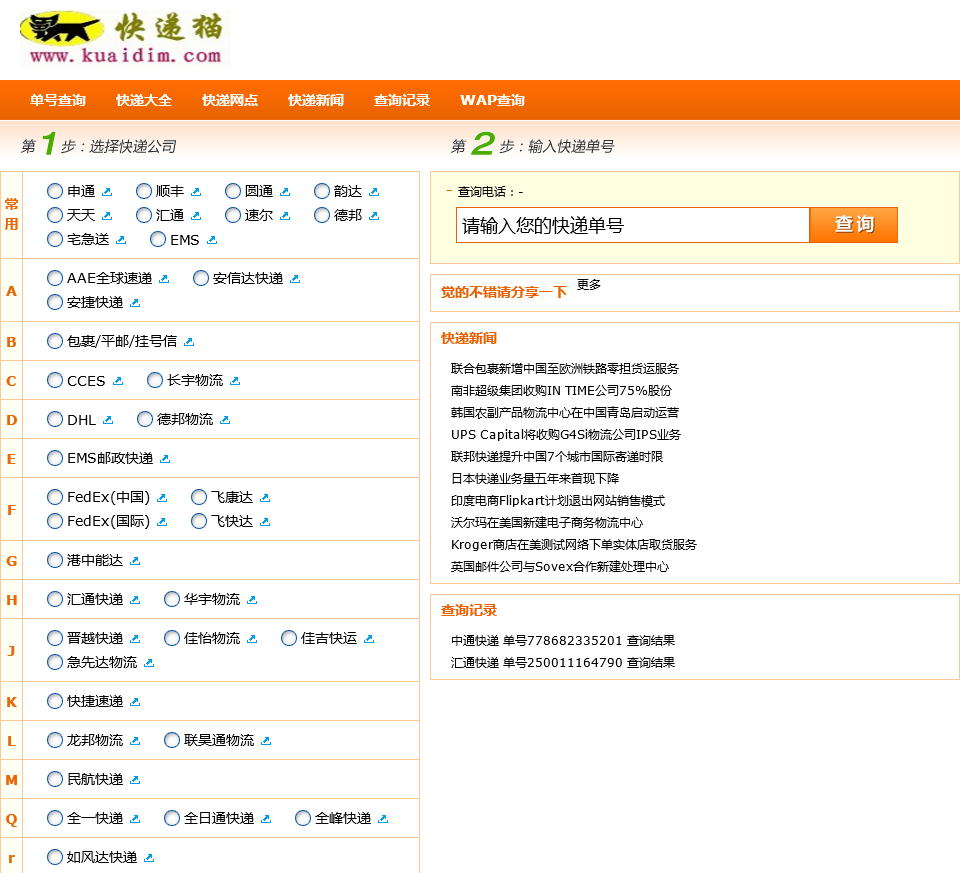The height and width of the screenshot is (873, 960).
Task: Open external link icon next to 港中能达
Action: (135, 561)
